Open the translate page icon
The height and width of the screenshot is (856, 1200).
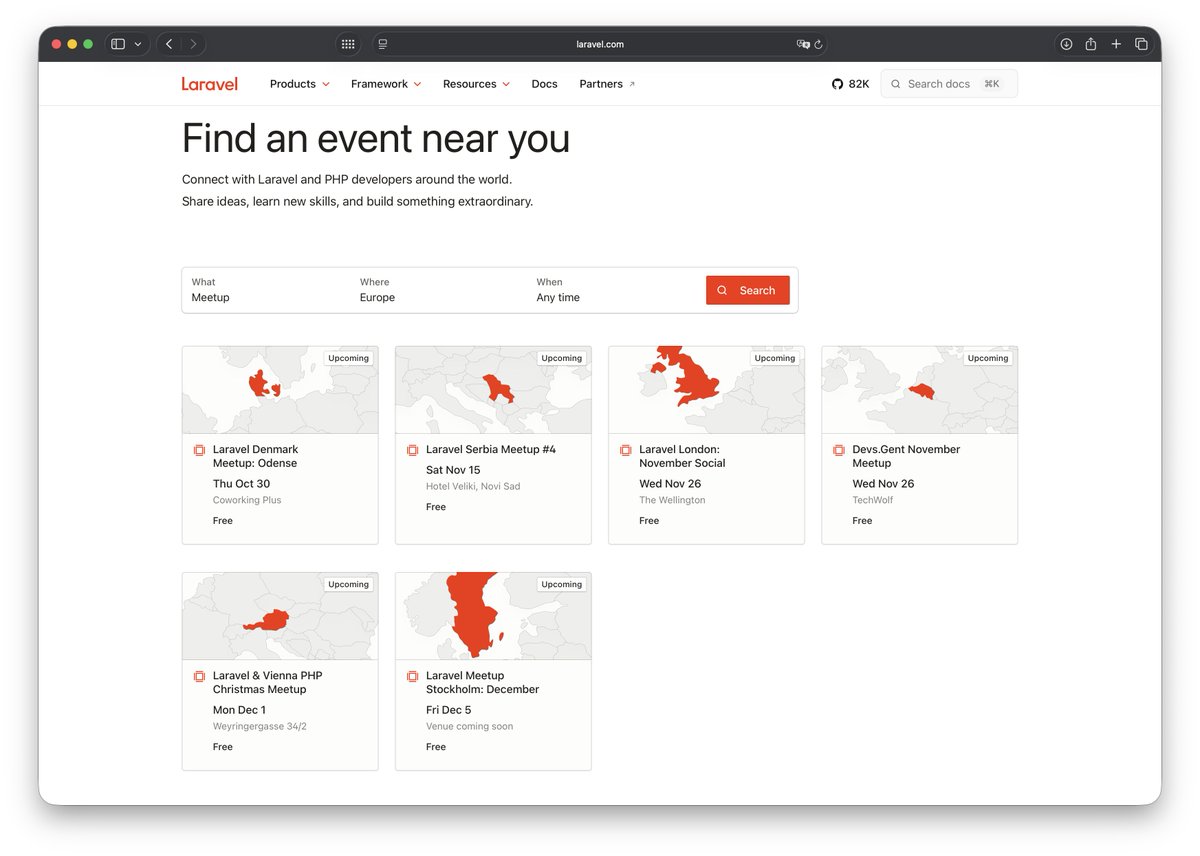[802, 44]
